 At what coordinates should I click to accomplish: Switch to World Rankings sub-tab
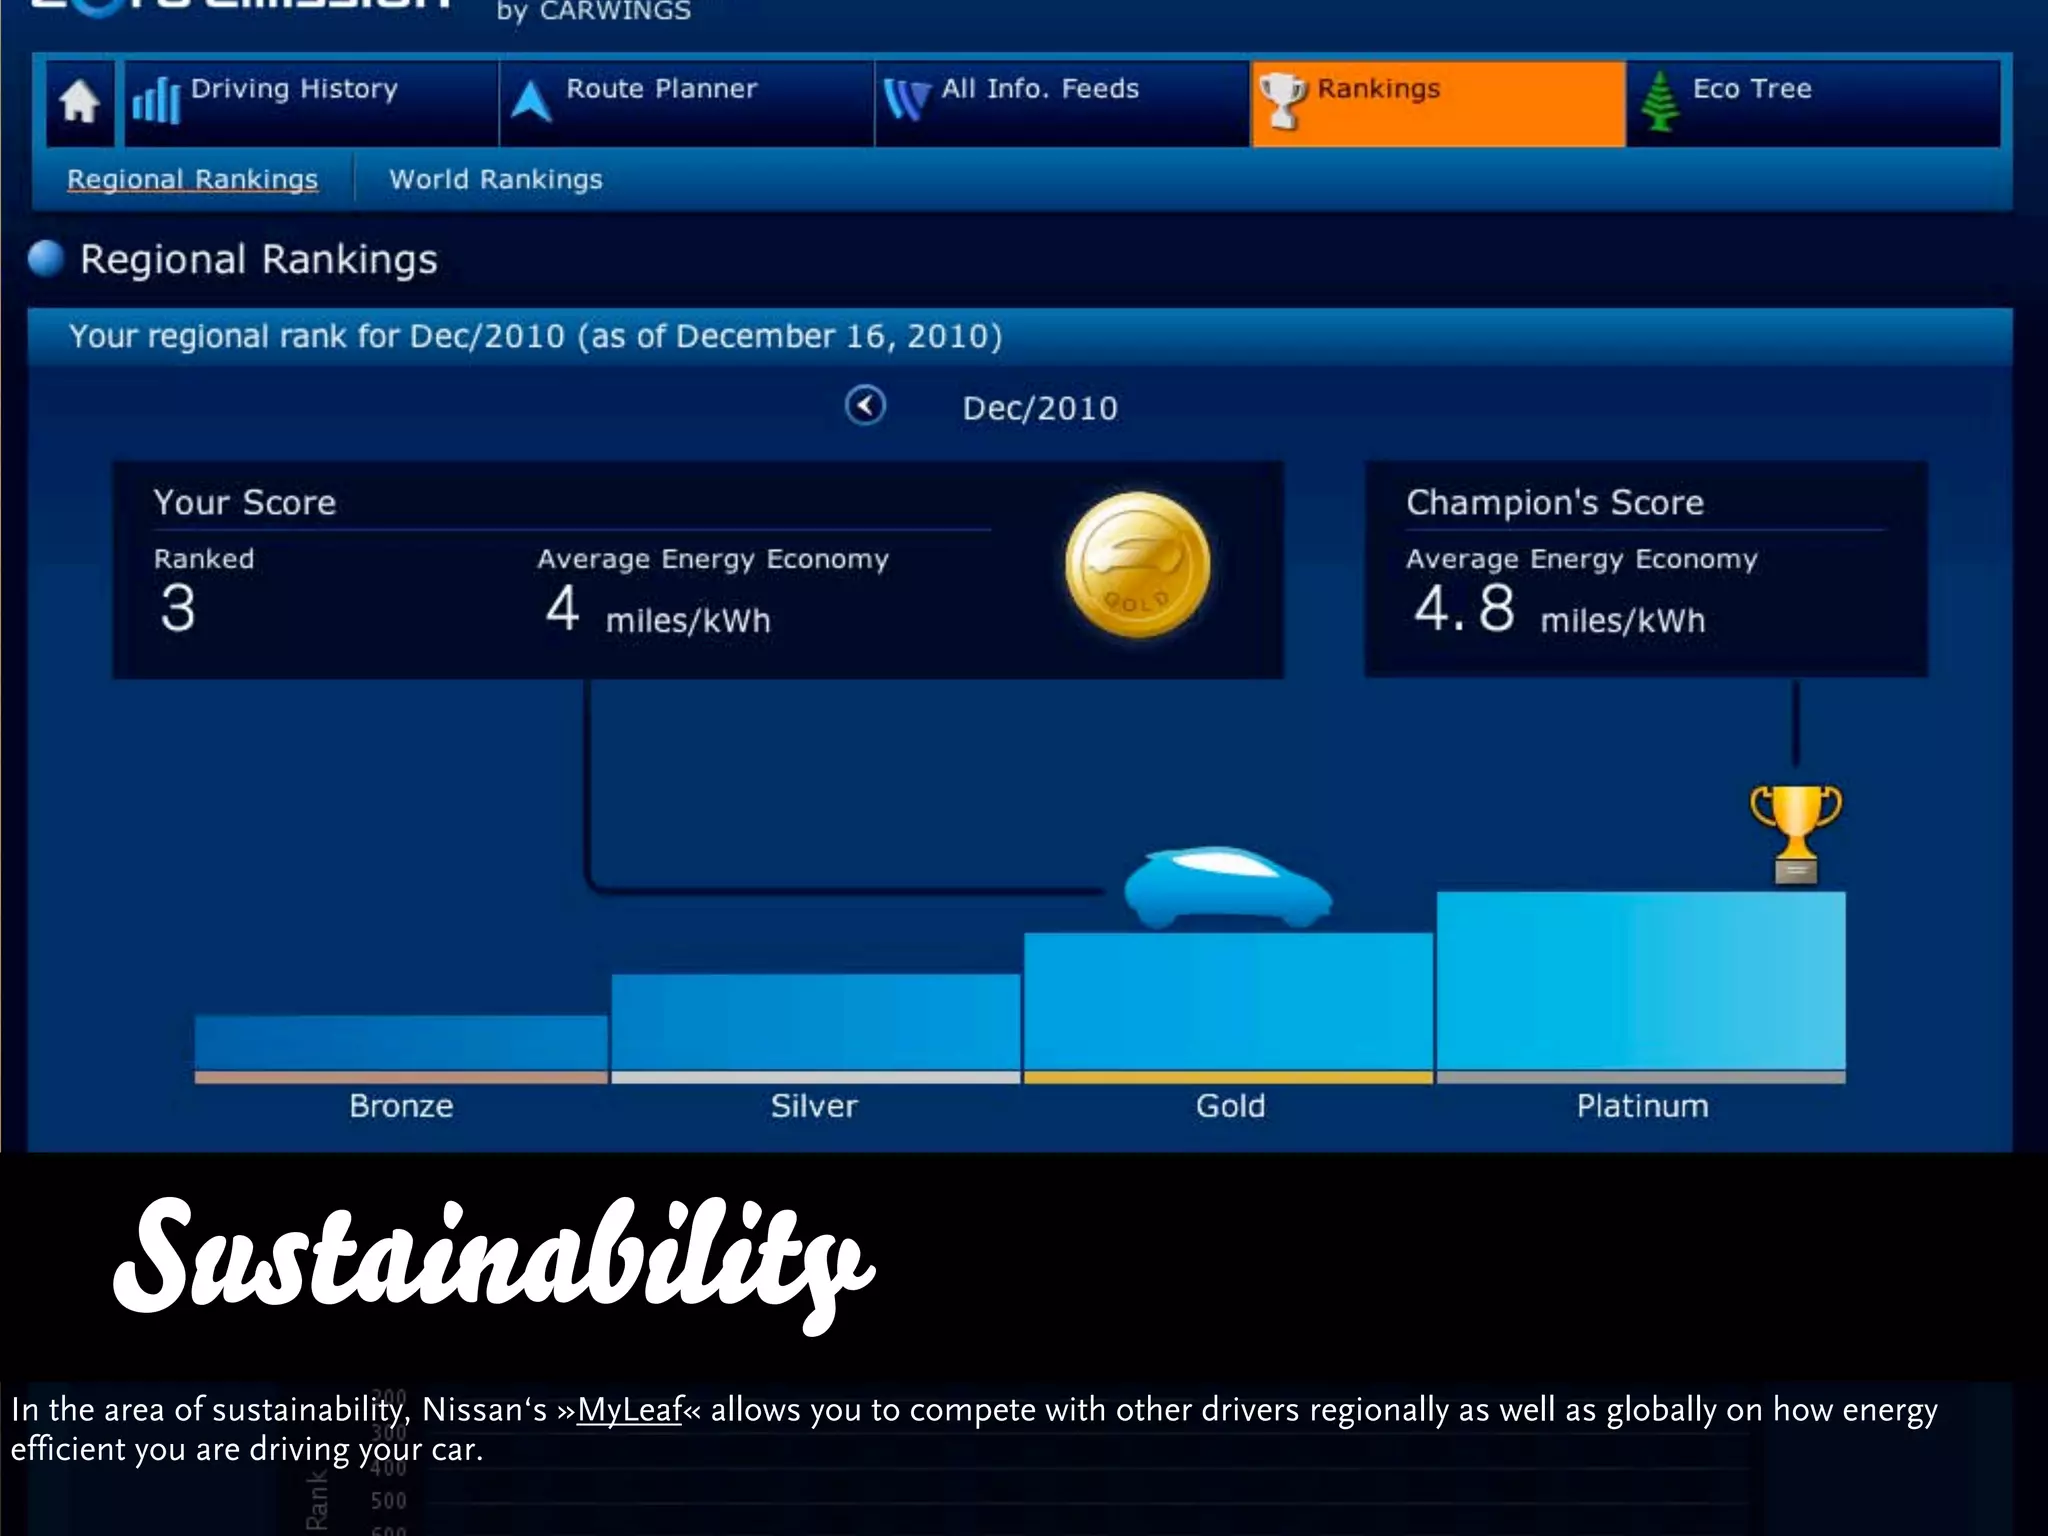pos(496,179)
